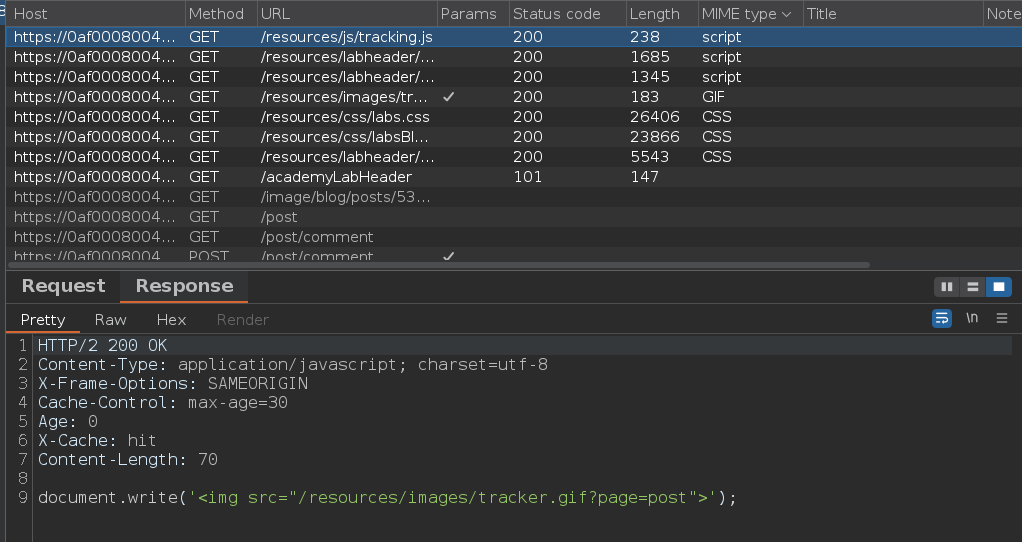Screen dimensions: 1022x542
Task: Select the tabbed (combined) layout icon
Action: coord(998,287)
